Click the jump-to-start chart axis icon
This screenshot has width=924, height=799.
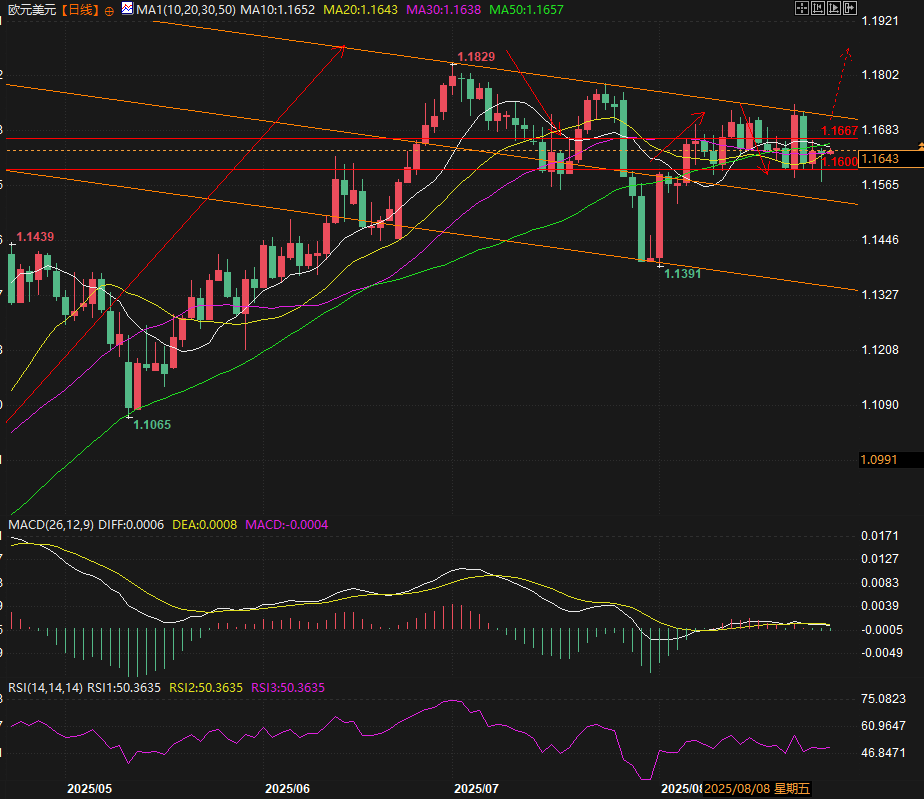pos(818,8)
